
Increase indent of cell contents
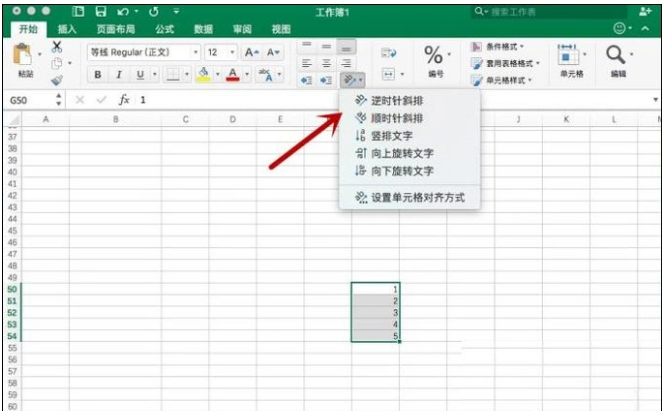click(326, 80)
